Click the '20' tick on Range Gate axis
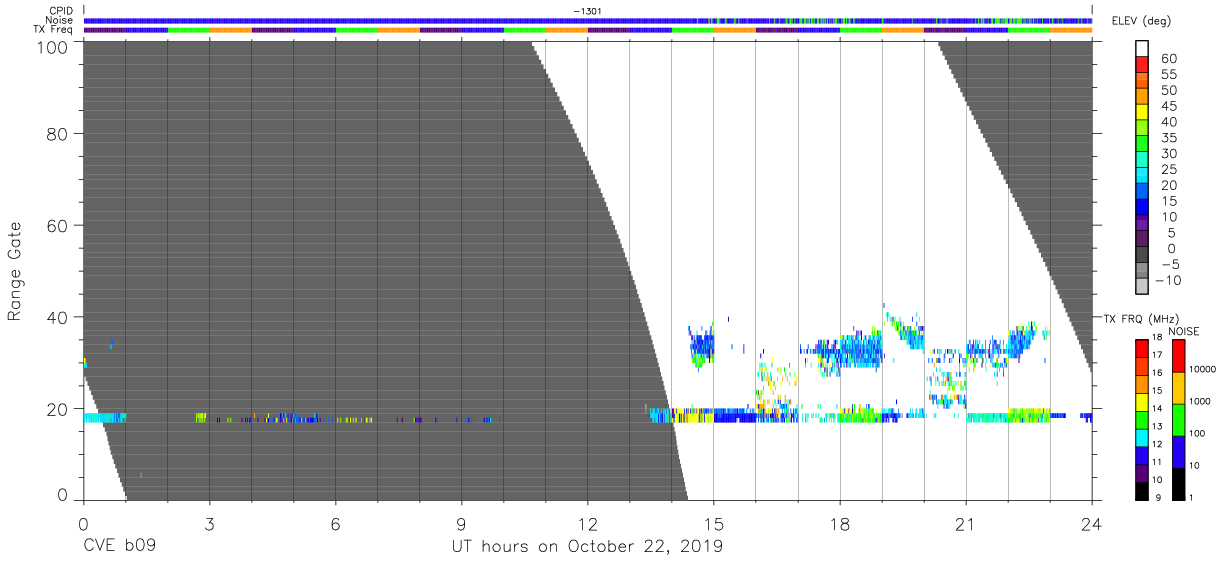 tap(56, 409)
